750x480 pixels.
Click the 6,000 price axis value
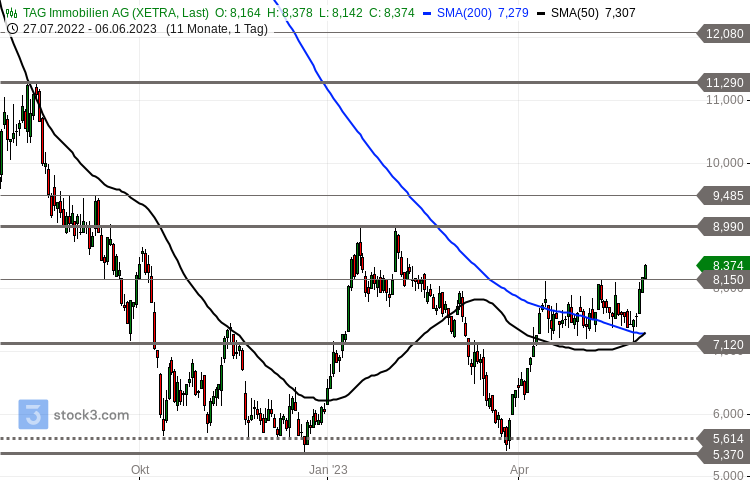point(728,414)
